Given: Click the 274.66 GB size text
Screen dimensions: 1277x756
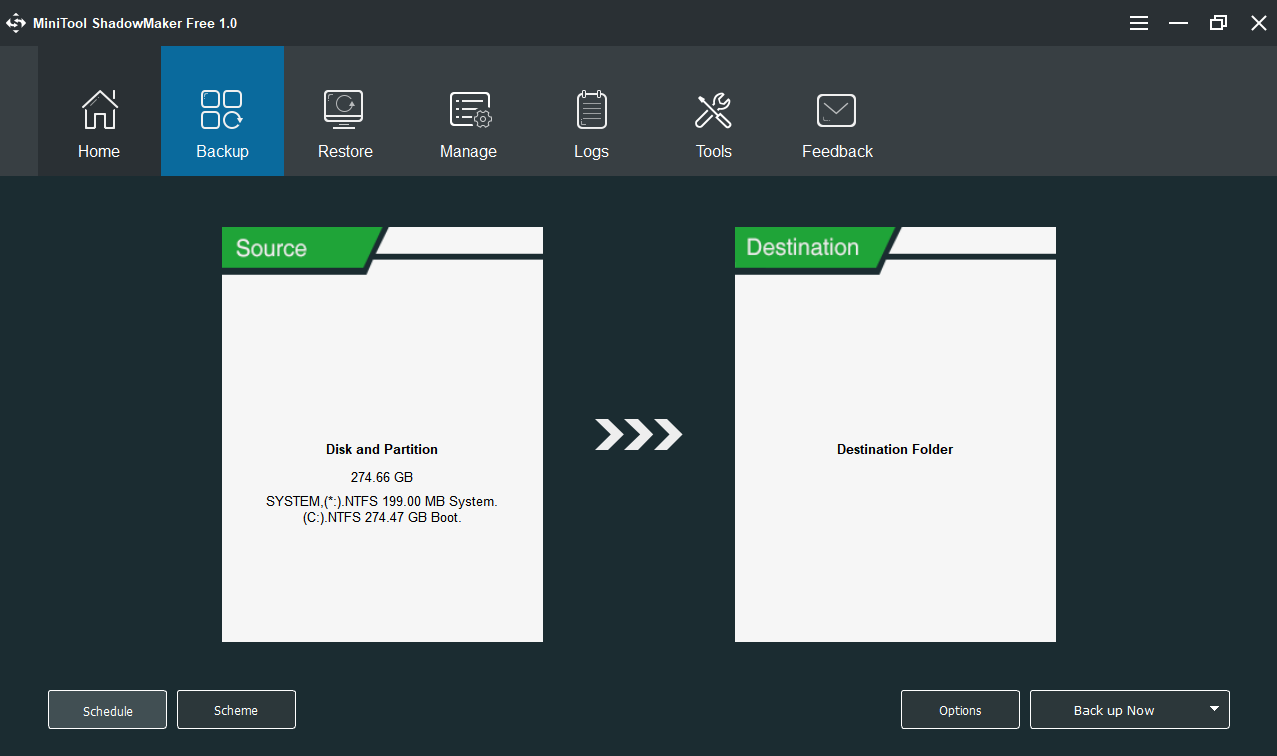Looking at the screenshot, I should pos(382,477).
